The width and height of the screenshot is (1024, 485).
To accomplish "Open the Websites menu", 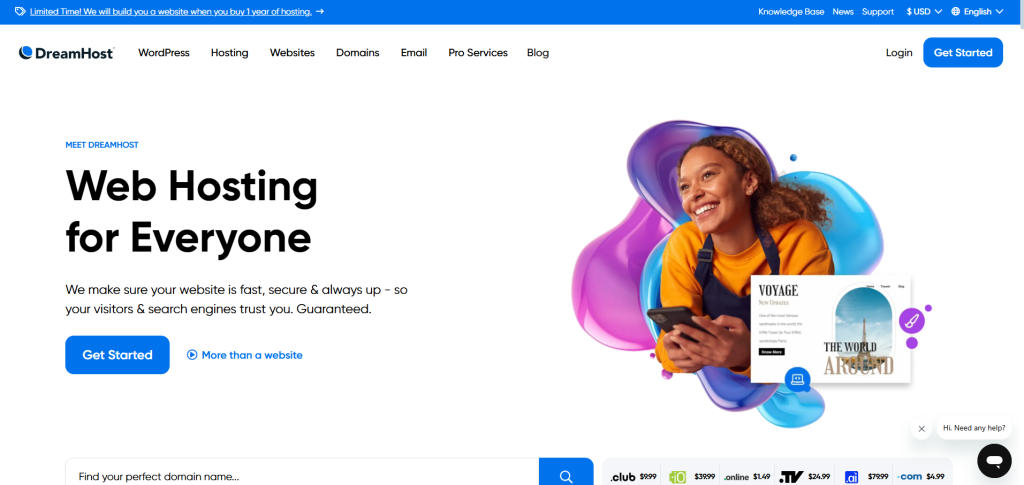I will tap(292, 53).
